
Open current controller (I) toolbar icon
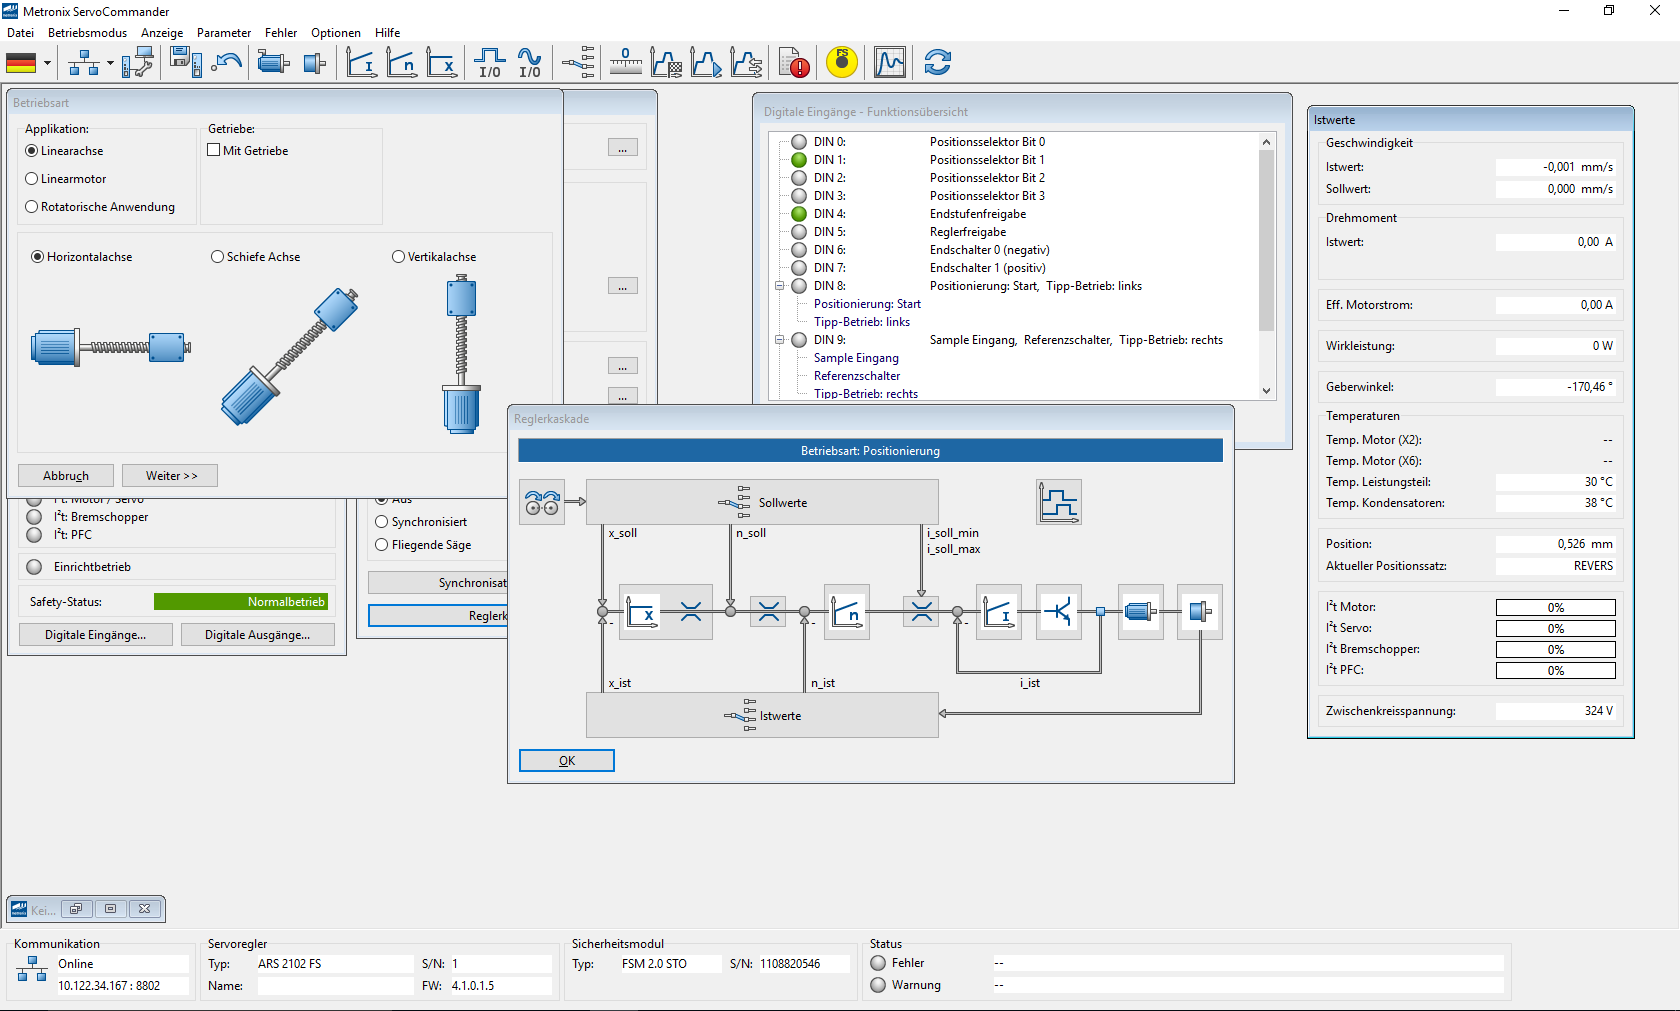click(361, 63)
